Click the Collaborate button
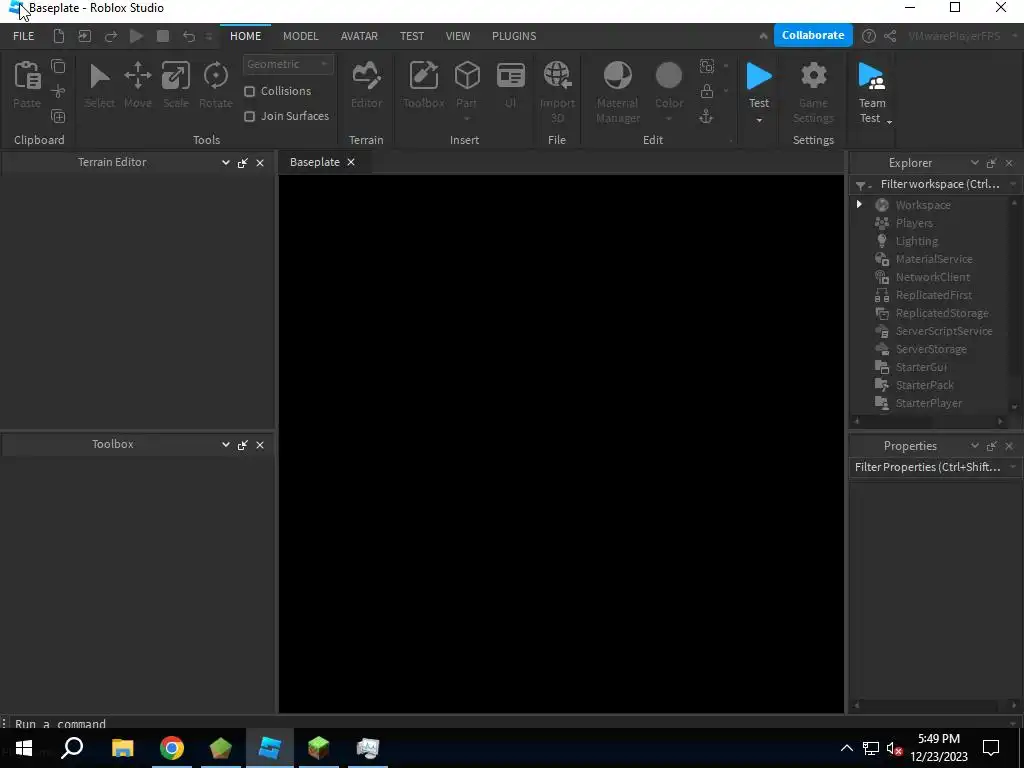 (813, 35)
